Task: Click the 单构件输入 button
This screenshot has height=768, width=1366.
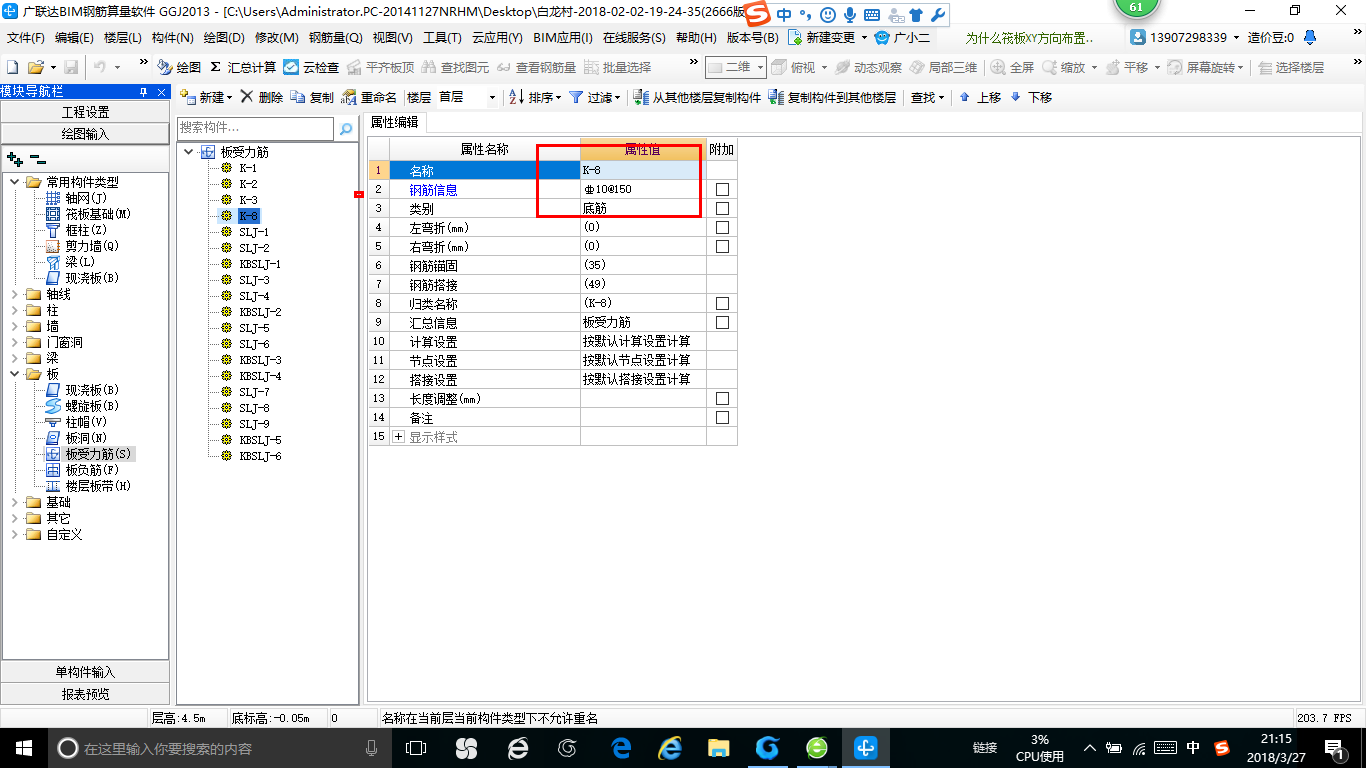Action: pos(85,672)
